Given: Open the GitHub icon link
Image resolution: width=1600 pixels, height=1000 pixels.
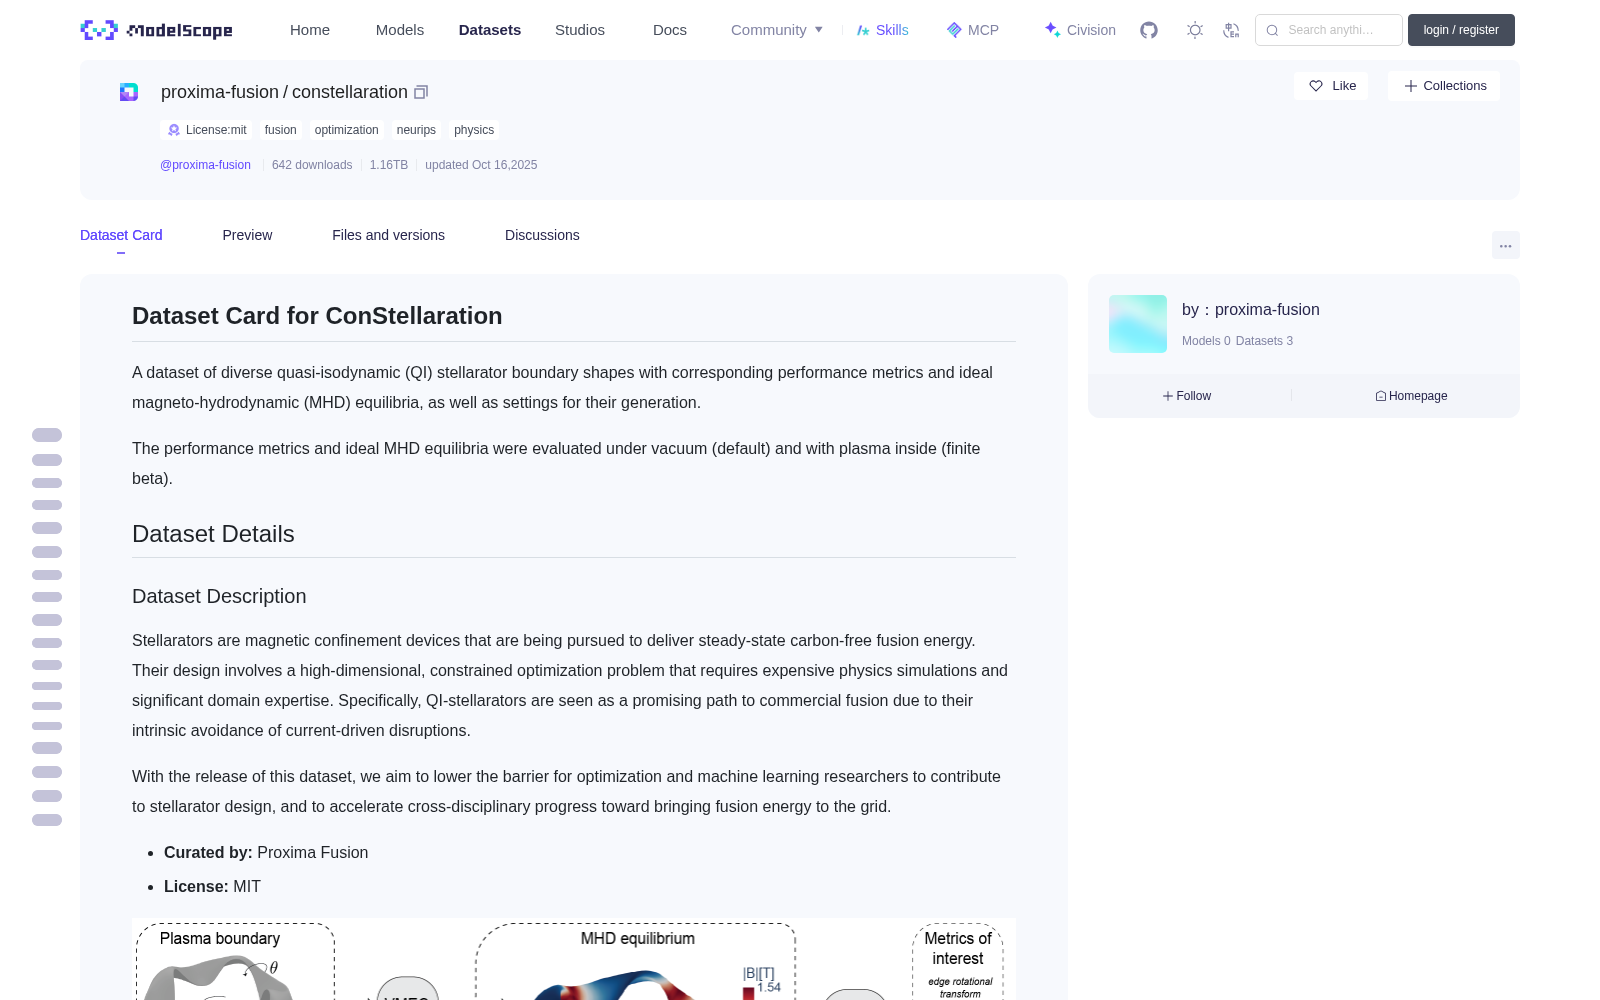Looking at the screenshot, I should (1149, 30).
